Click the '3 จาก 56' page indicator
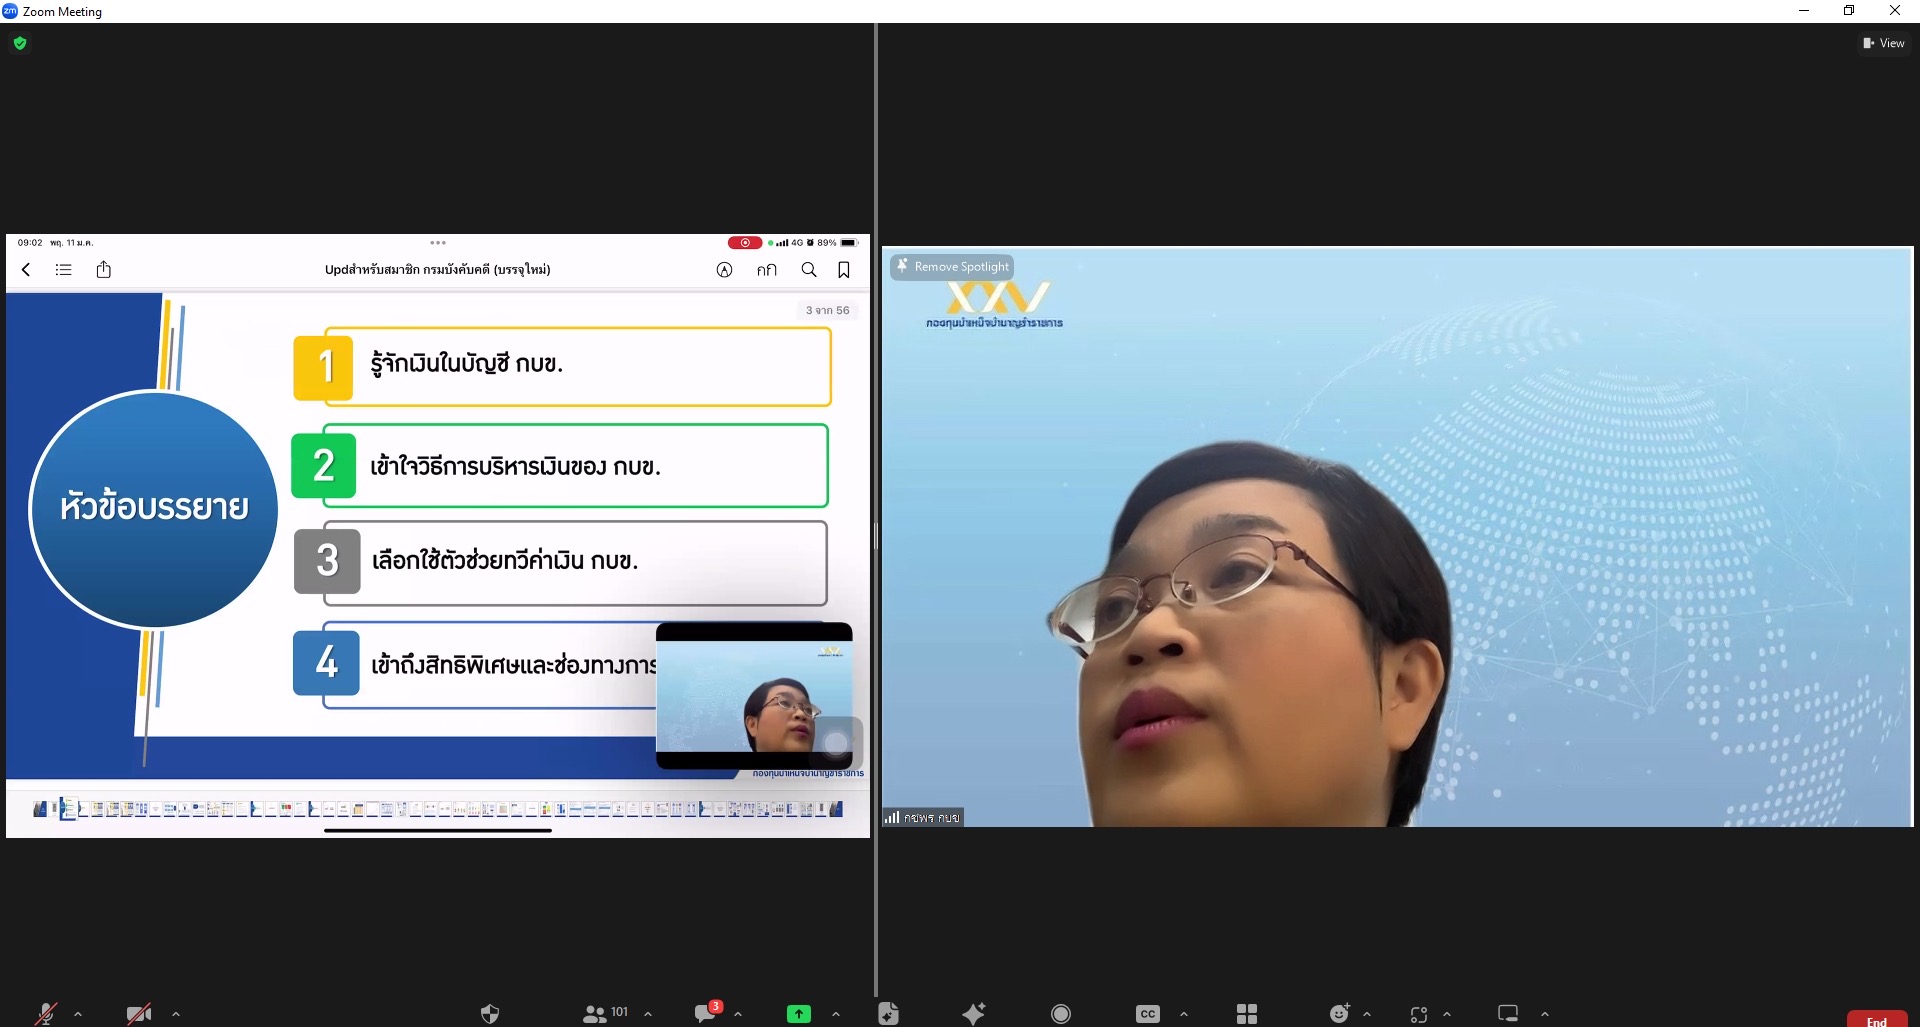Viewport: 1920px width, 1027px height. (x=828, y=310)
